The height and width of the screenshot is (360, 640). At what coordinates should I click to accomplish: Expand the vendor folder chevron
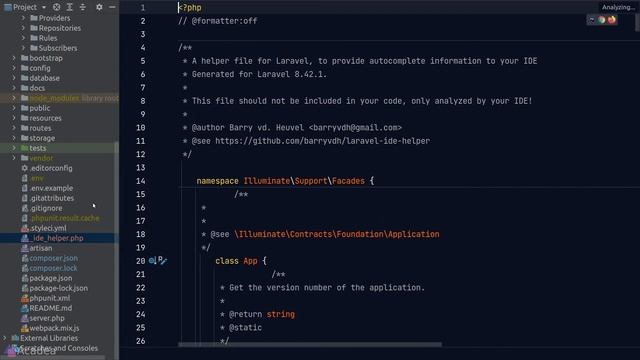click(x=14, y=158)
